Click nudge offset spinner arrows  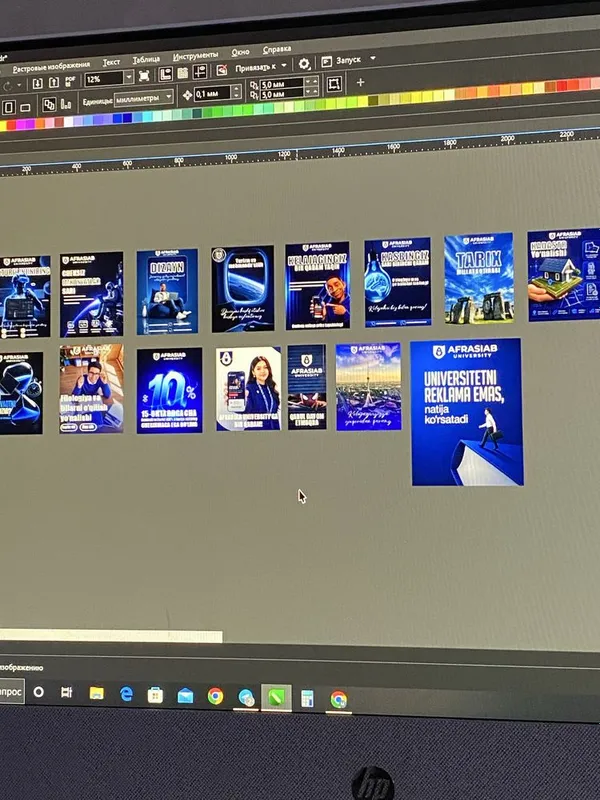tap(236, 92)
